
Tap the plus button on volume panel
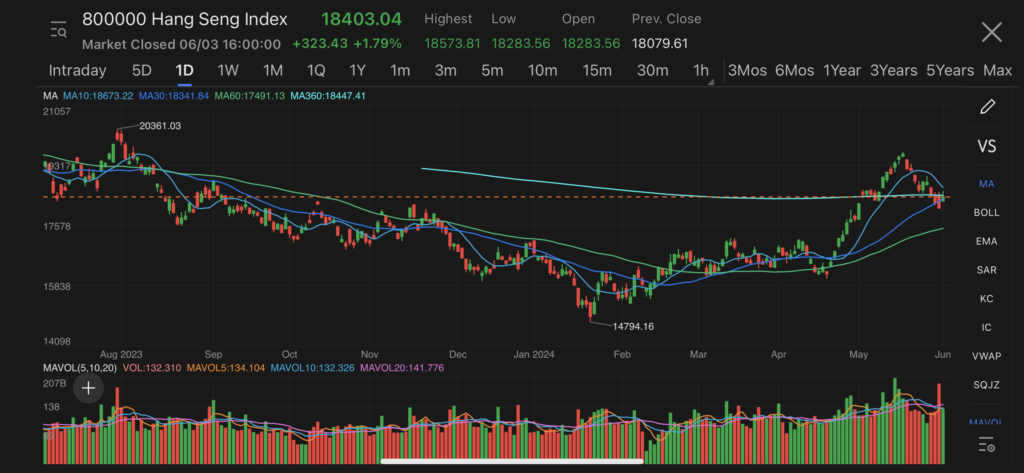[x=88, y=388]
